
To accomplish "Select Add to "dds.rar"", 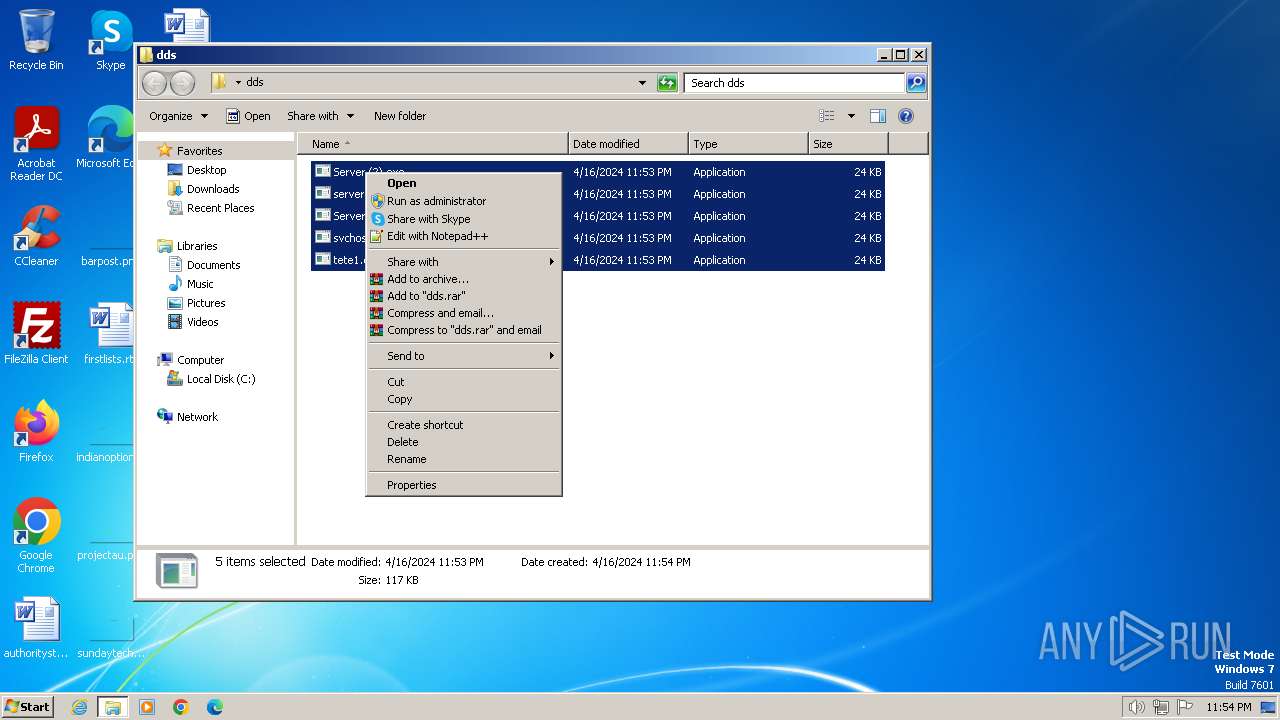I will point(464,296).
